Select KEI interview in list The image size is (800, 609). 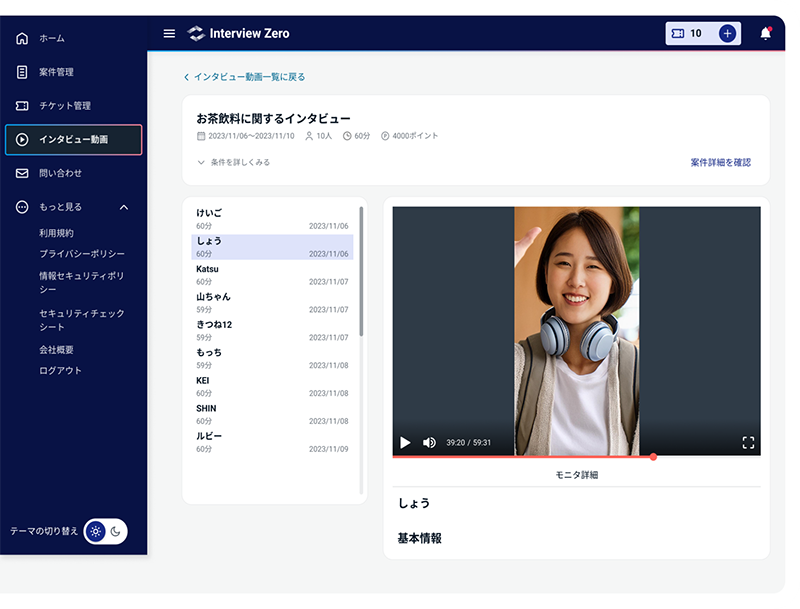tap(272, 387)
